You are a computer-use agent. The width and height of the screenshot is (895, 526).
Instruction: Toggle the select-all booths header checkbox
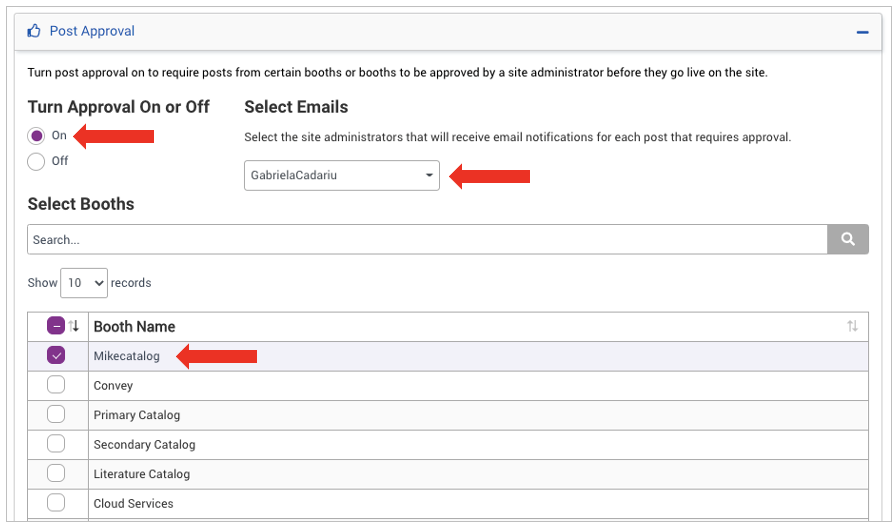click(56, 326)
